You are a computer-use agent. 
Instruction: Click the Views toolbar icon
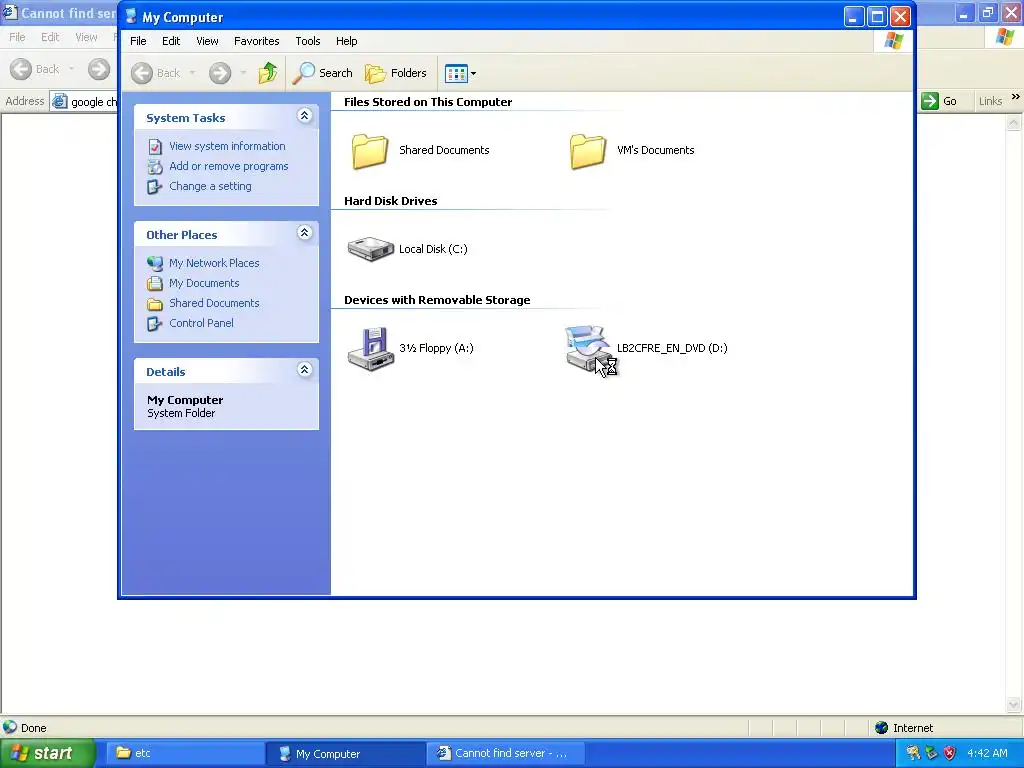[x=456, y=73]
